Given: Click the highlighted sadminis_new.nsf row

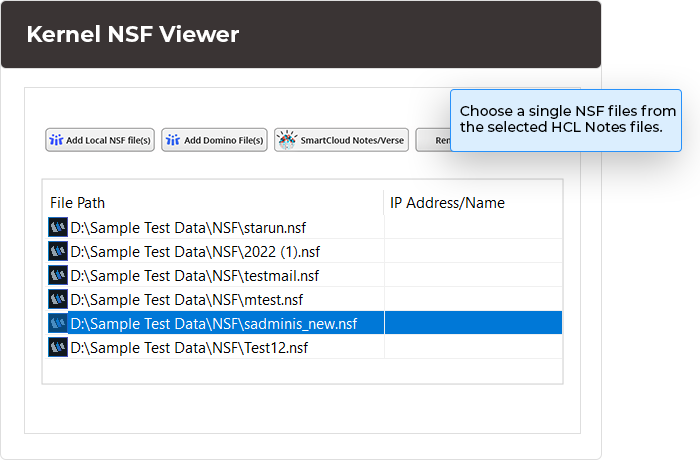Looking at the screenshot, I should (x=305, y=323).
